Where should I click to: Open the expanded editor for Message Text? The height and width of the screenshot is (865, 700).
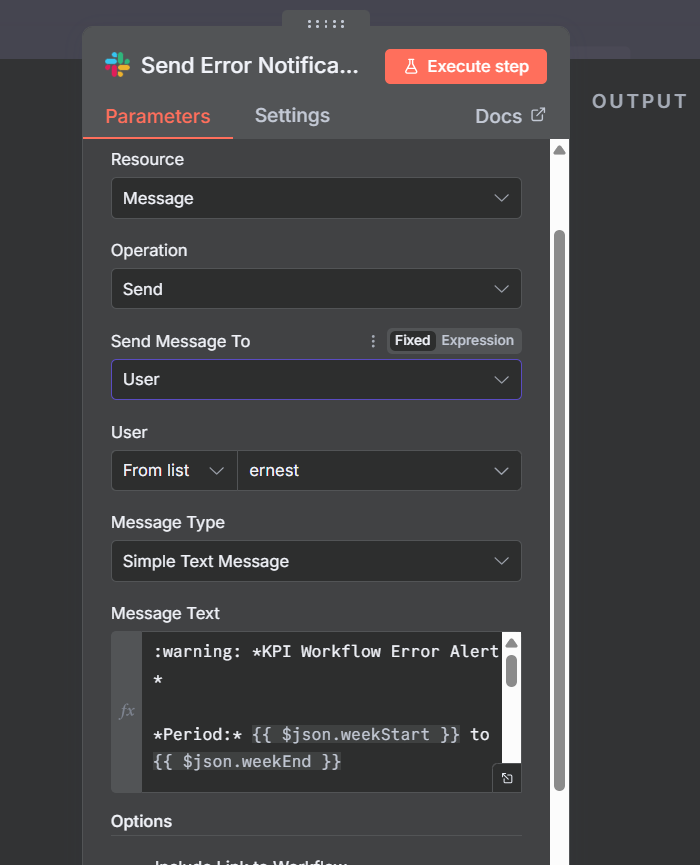tap(507, 778)
